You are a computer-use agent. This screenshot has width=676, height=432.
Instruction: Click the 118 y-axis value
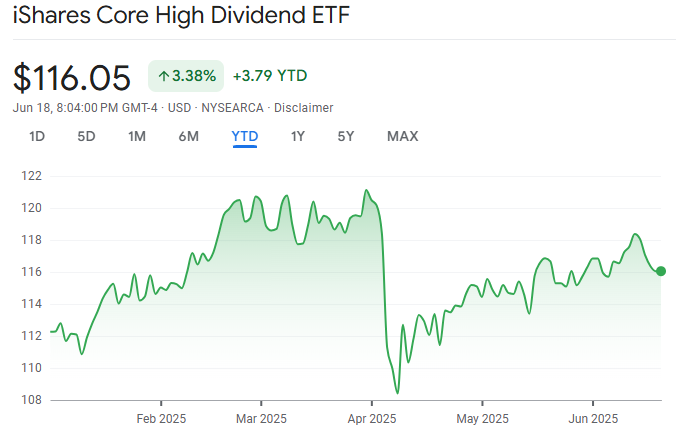point(31,240)
